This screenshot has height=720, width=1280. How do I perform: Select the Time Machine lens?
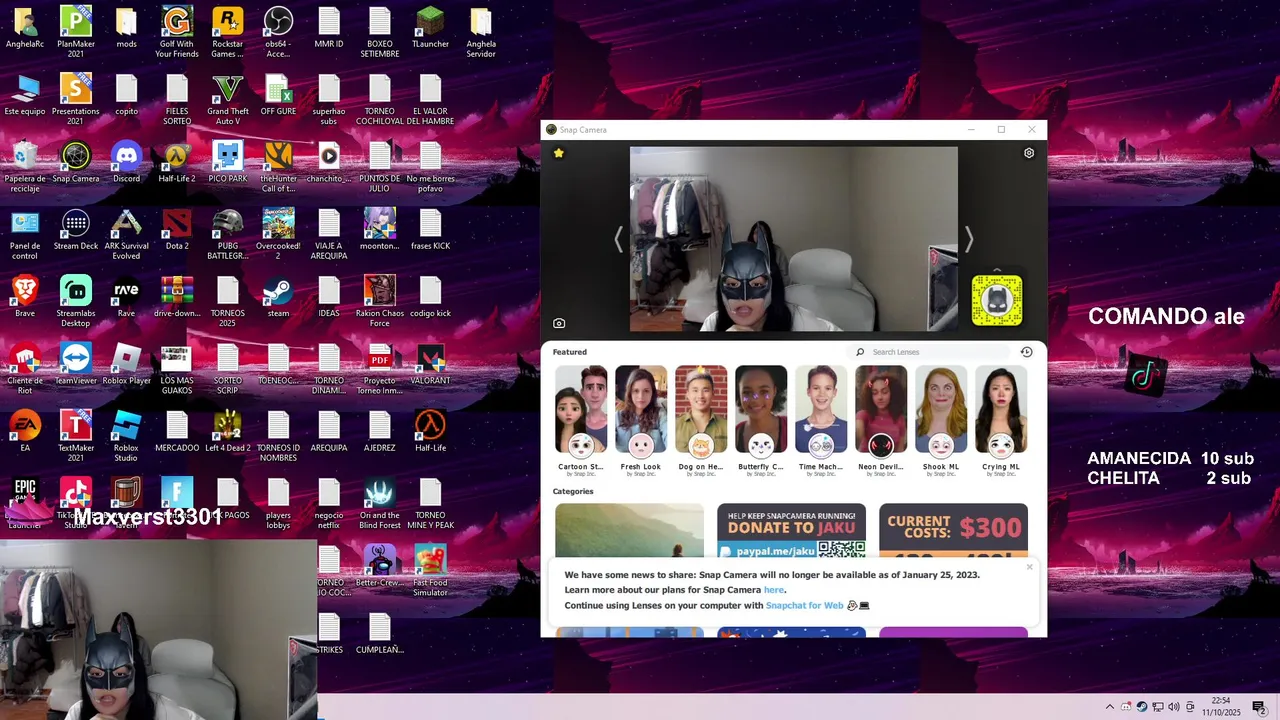[821, 420]
